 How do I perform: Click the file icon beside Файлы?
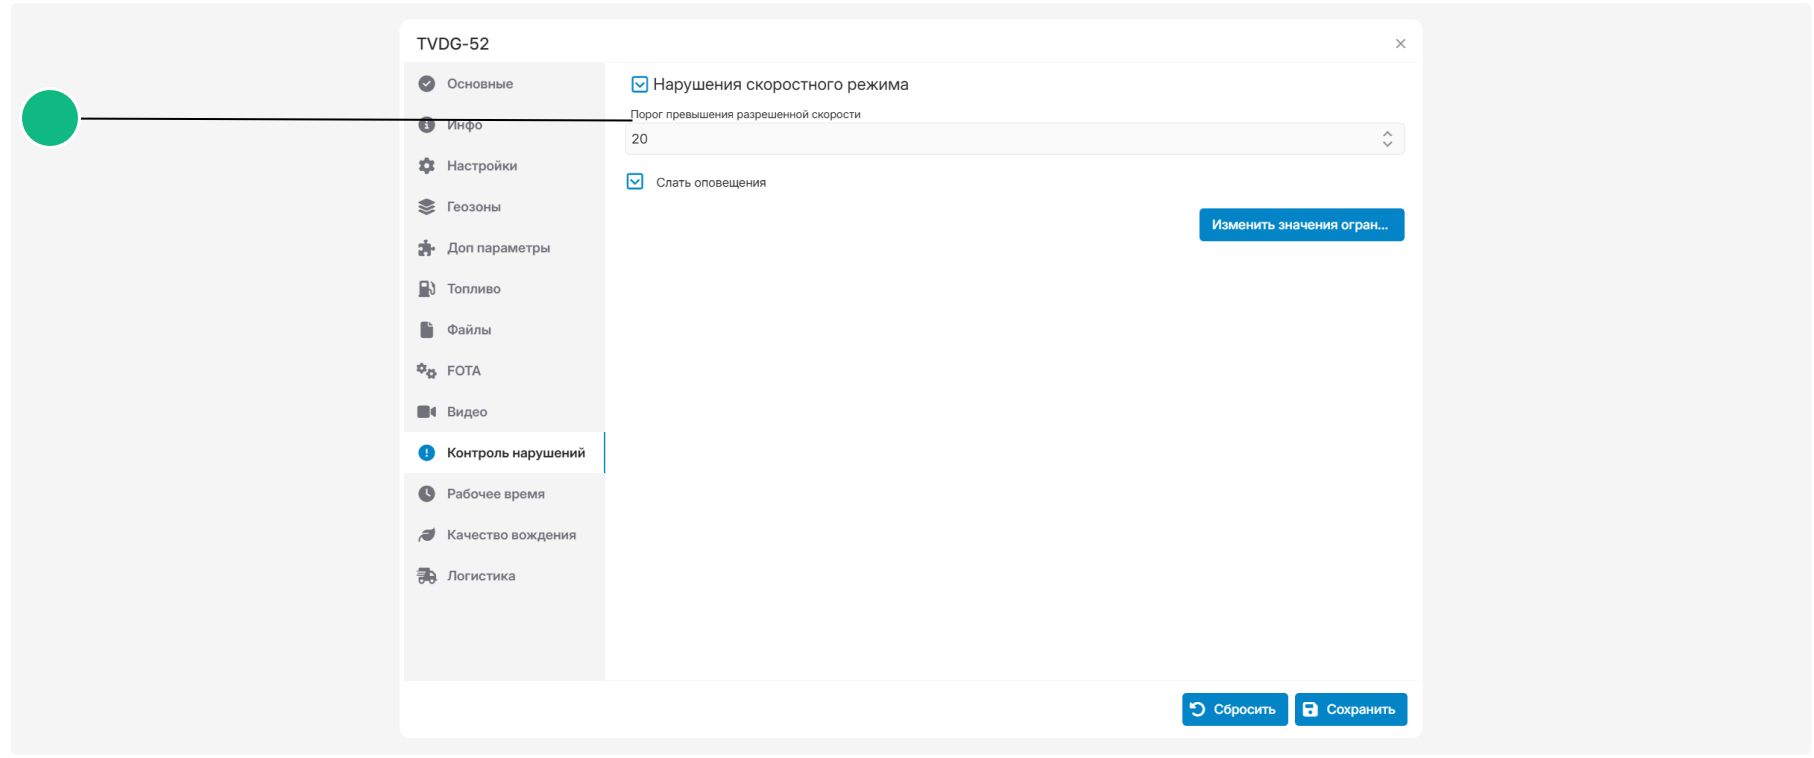point(427,330)
